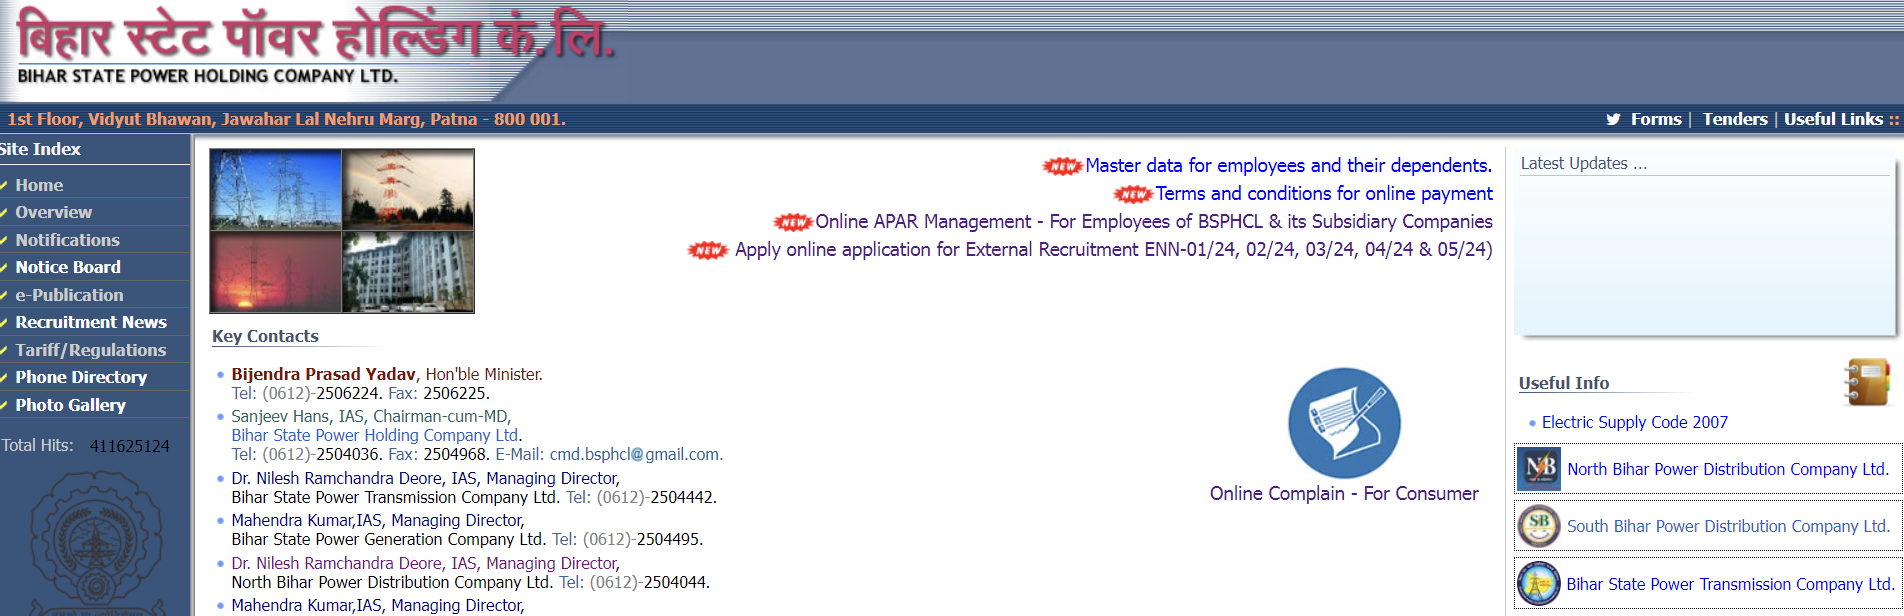The height and width of the screenshot is (616, 1904).
Task: Click Mahendra Kumar Power Generation Company entry
Action: click(x=467, y=530)
